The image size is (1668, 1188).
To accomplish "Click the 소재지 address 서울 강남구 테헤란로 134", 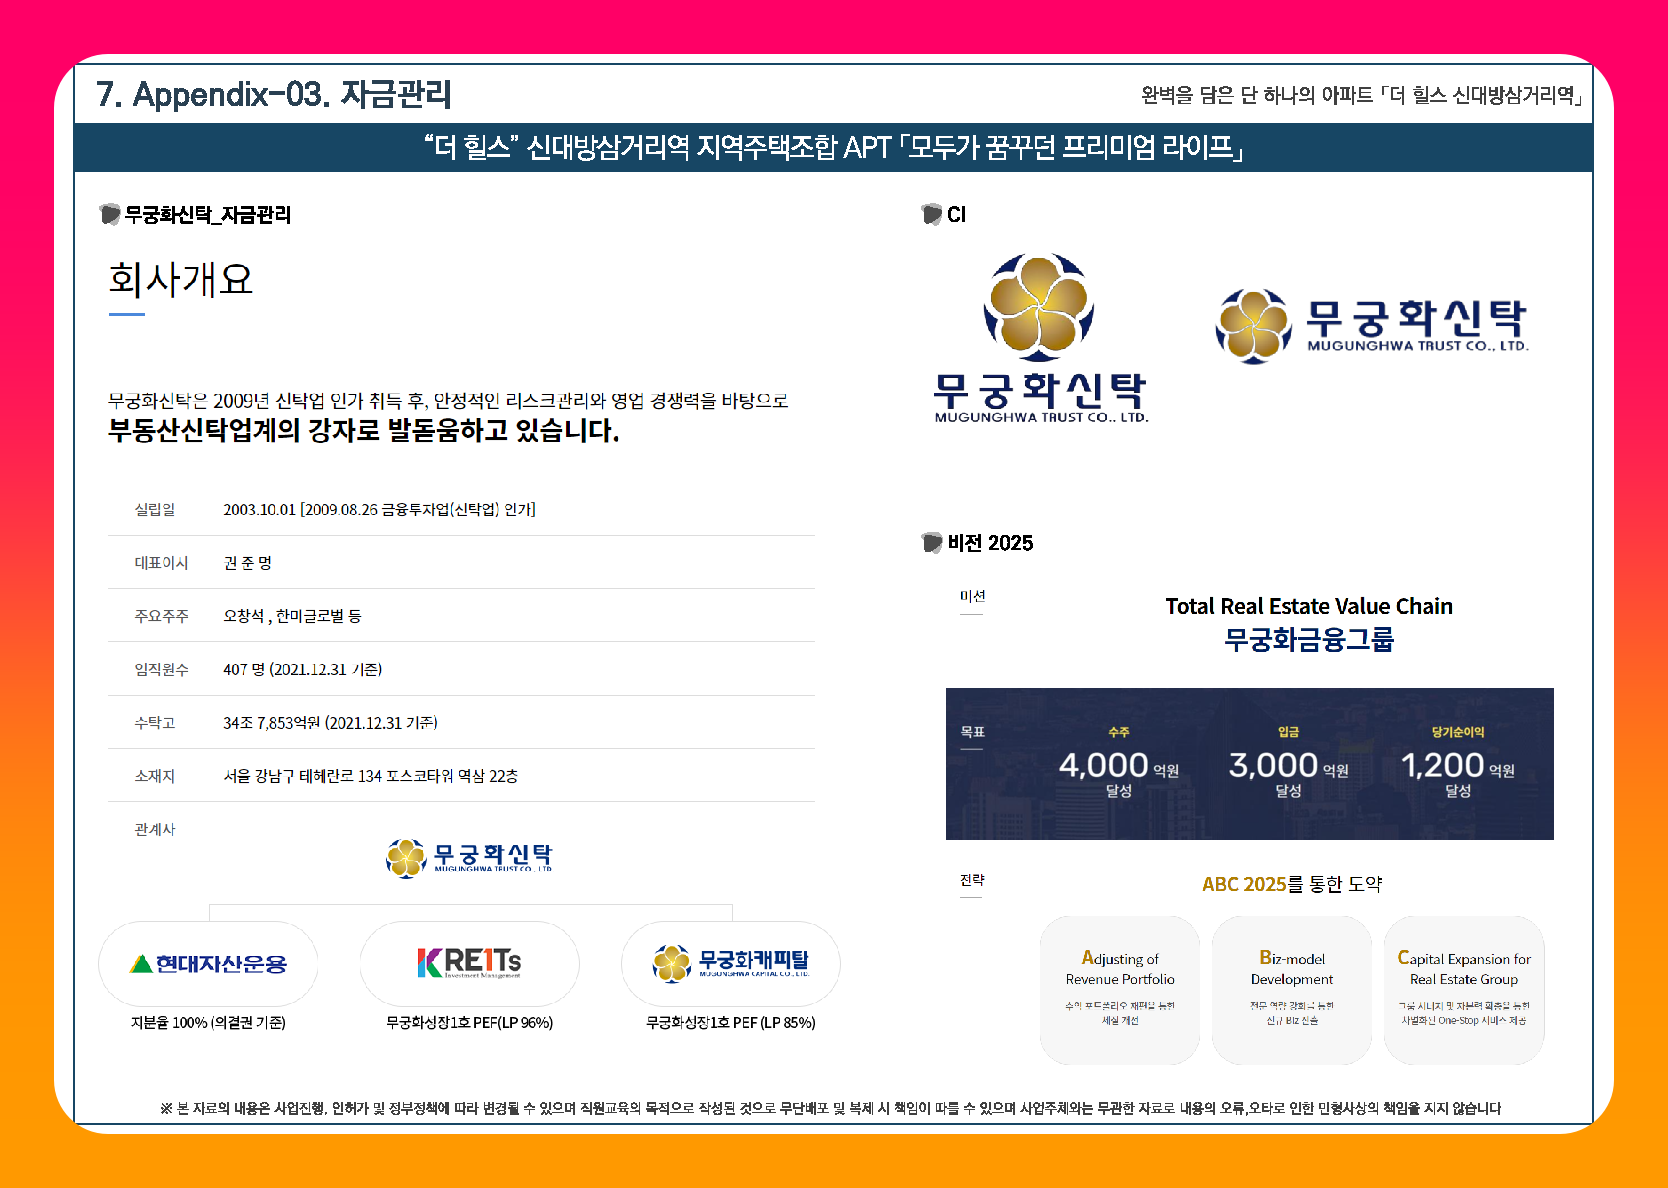I will pyautogui.click(x=370, y=776).
